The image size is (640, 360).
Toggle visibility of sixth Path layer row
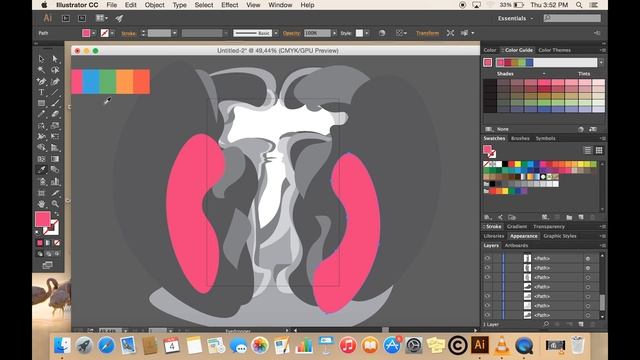point(487,306)
